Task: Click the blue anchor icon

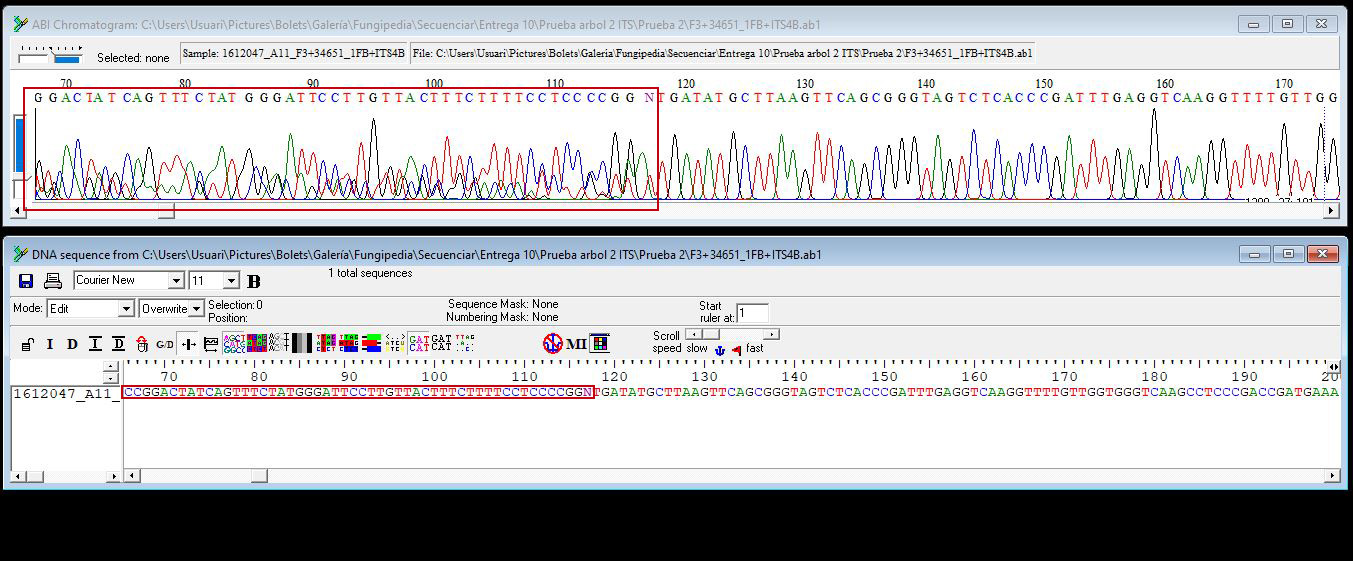Action: click(719, 349)
